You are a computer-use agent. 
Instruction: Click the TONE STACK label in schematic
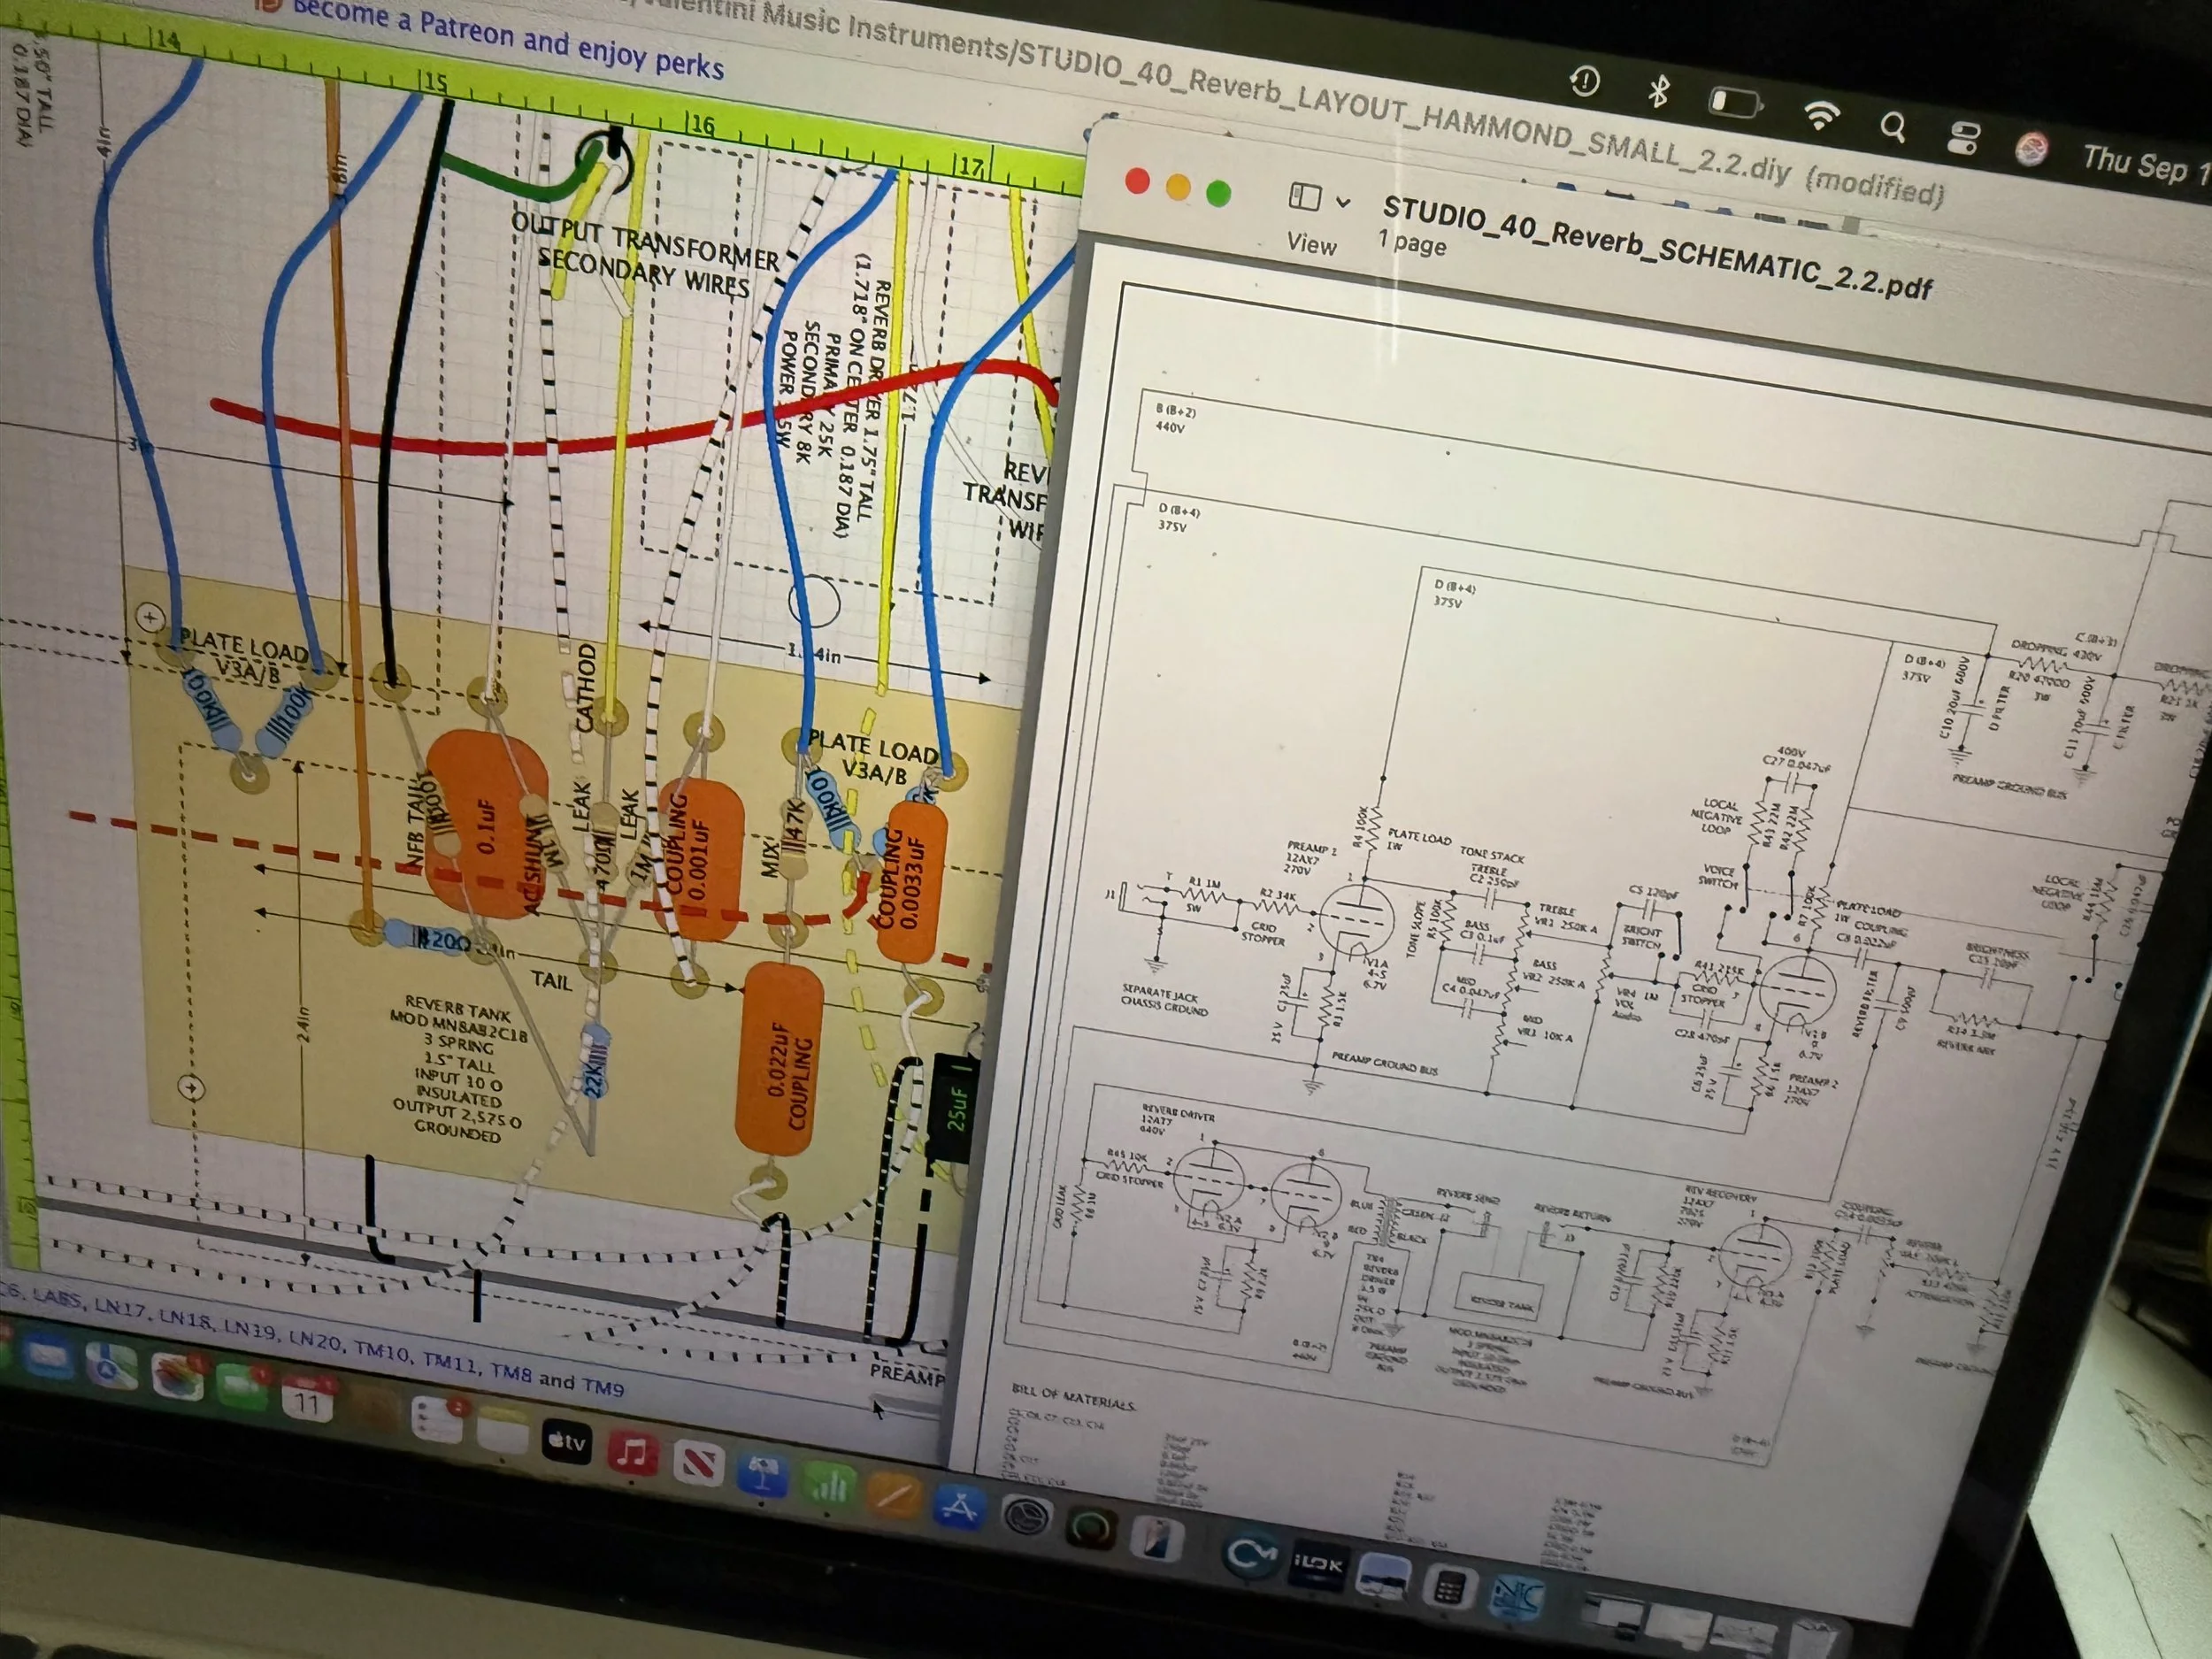pos(1492,854)
